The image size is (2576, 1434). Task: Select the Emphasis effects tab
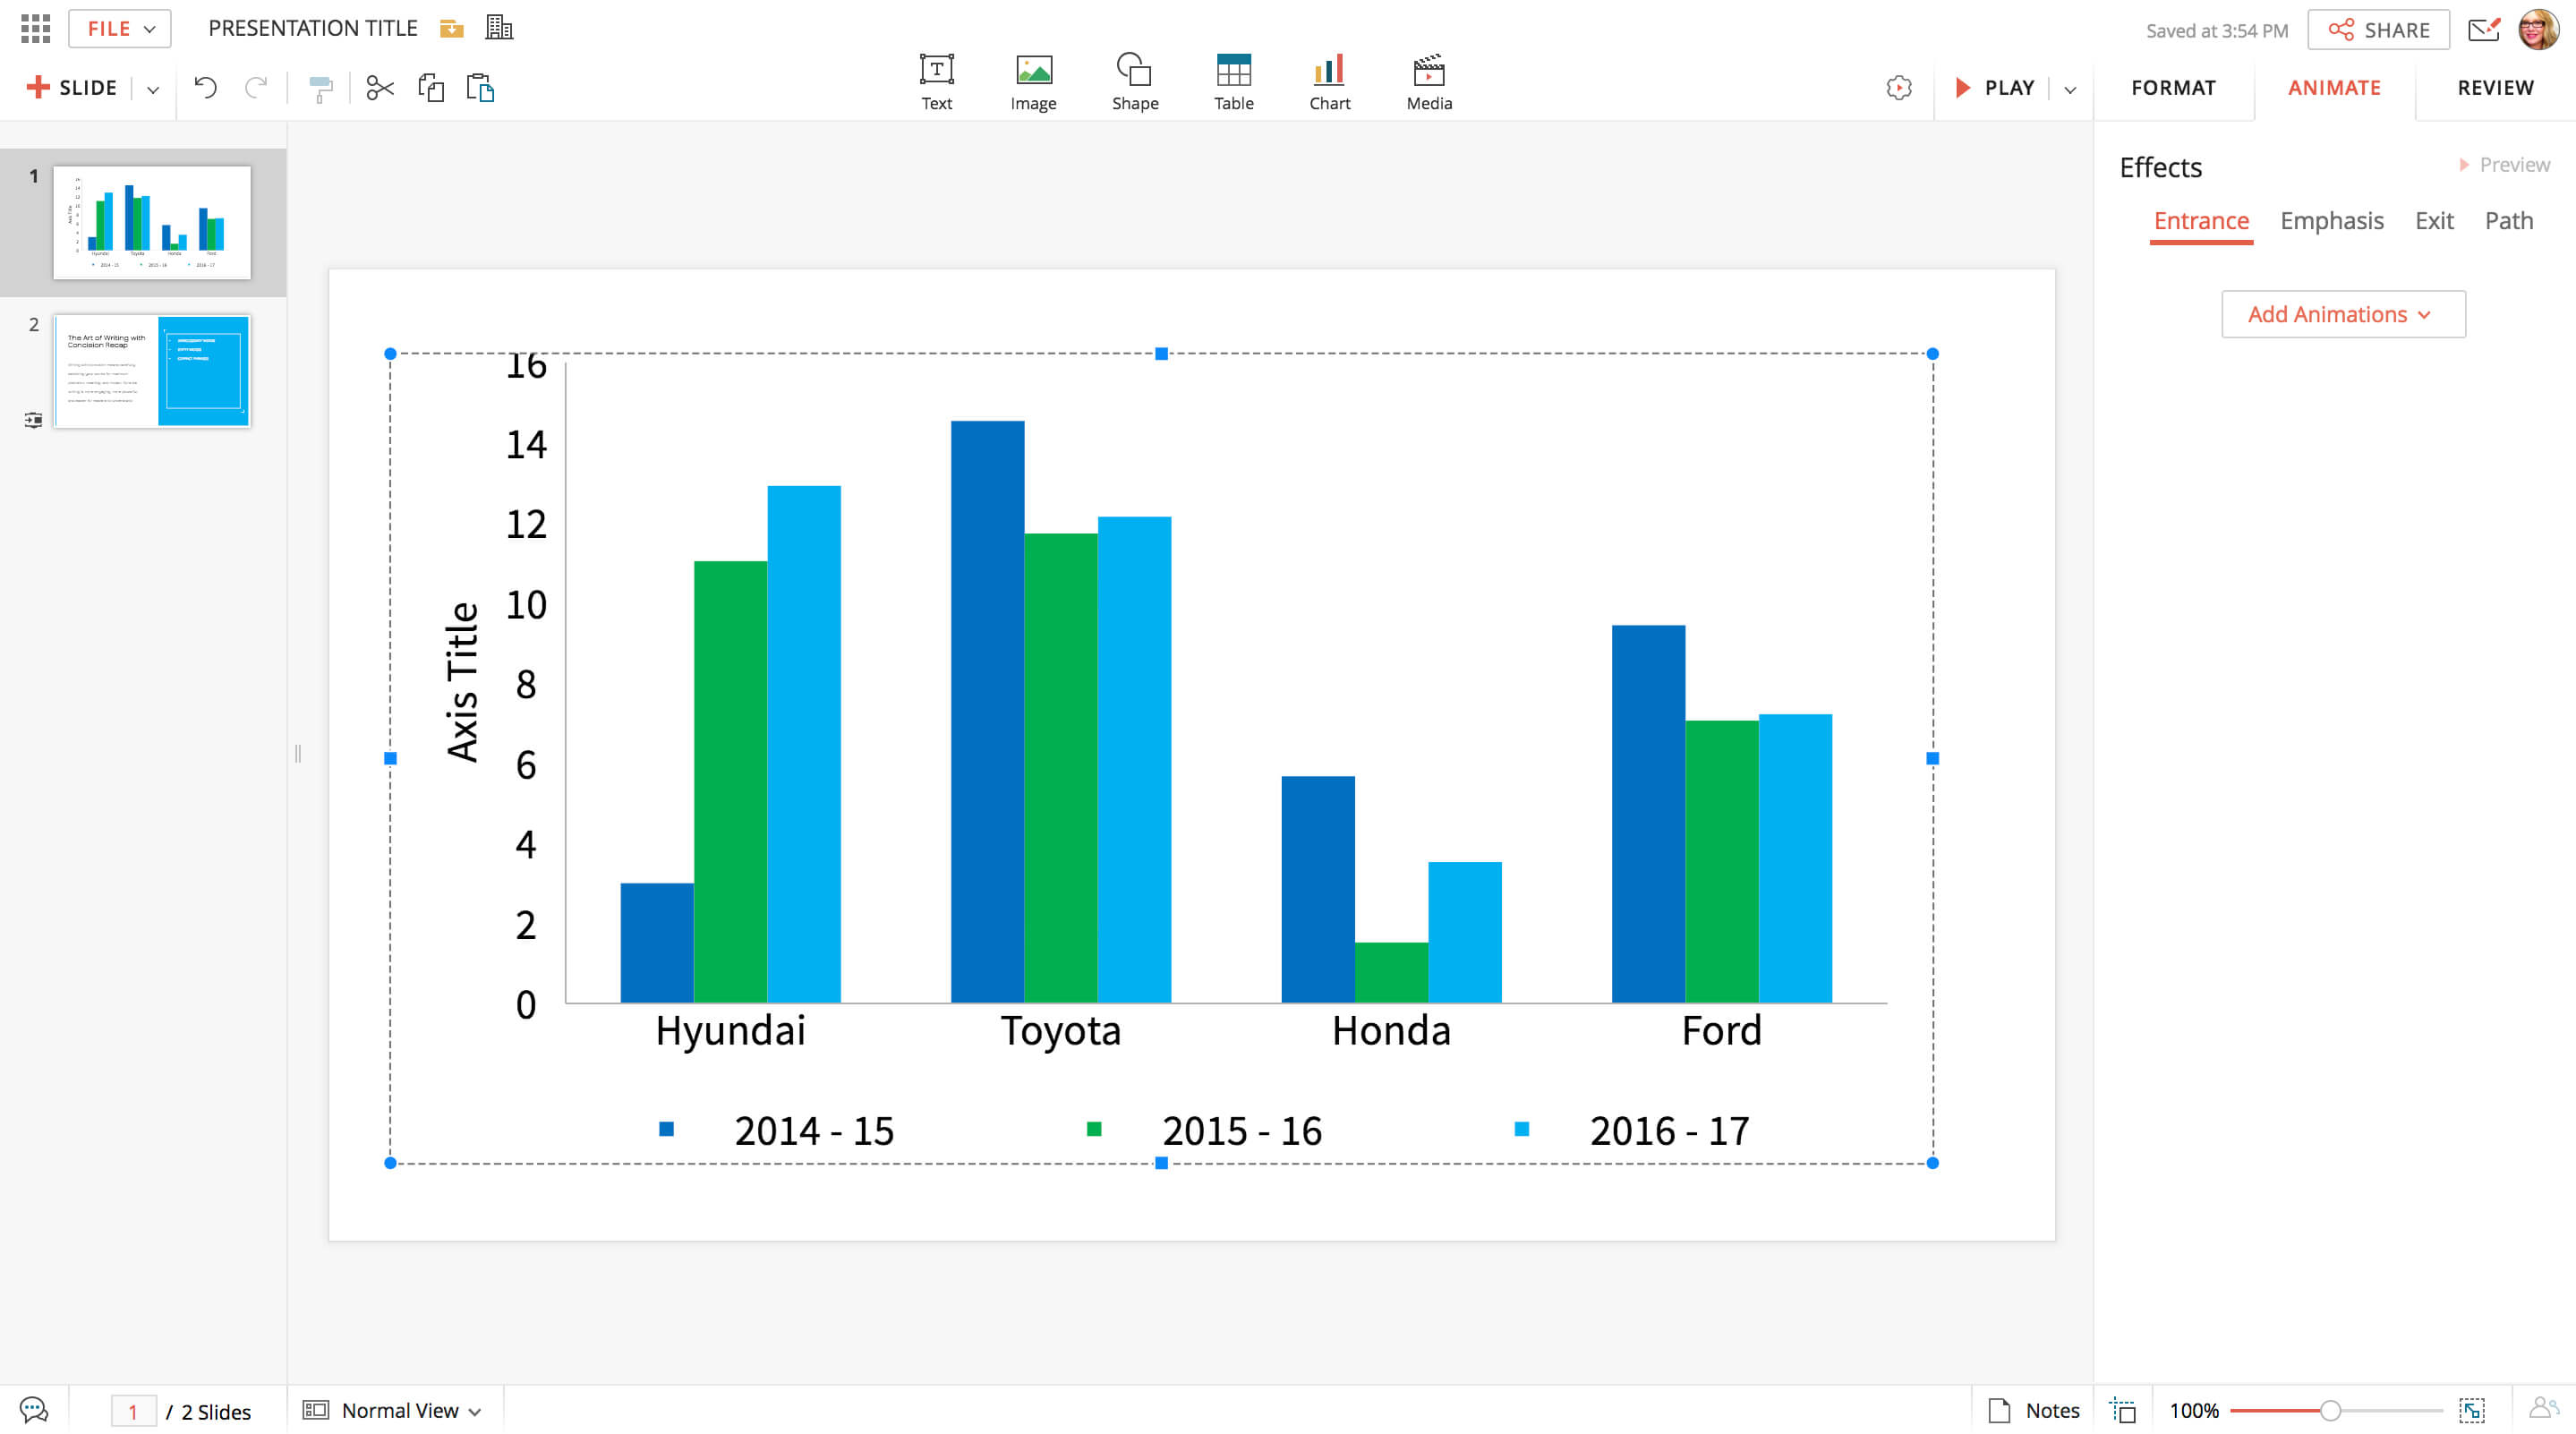click(2331, 221)
